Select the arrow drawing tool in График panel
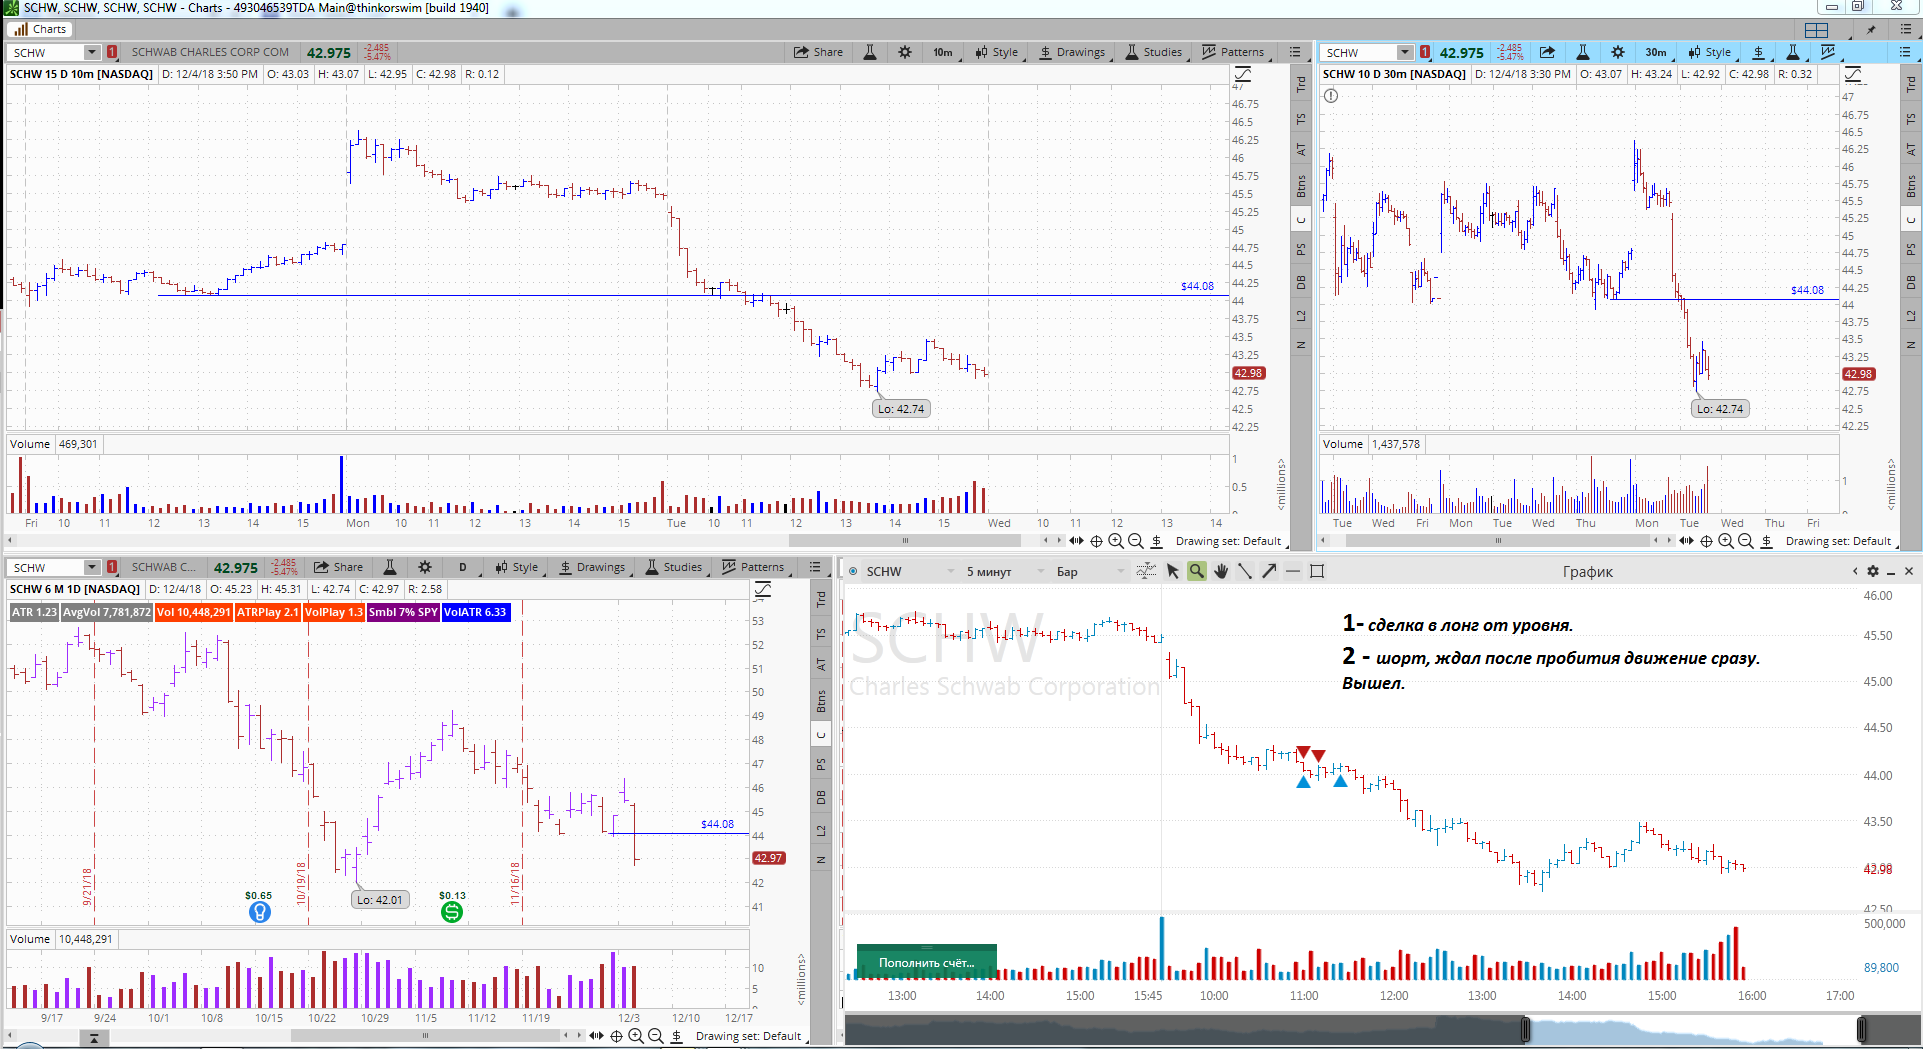Screen dimensions: 1923x1049 click(x=1269, y=571)
